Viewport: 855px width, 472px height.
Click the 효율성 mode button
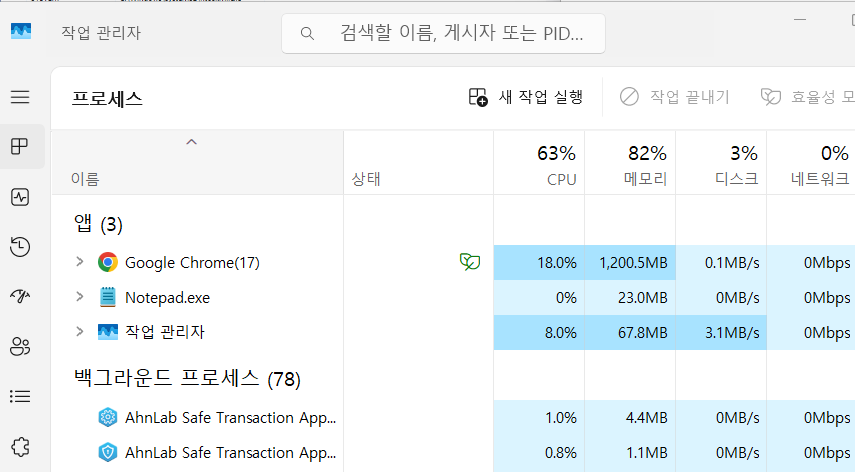pyautogui.click(x=808, y=97)
